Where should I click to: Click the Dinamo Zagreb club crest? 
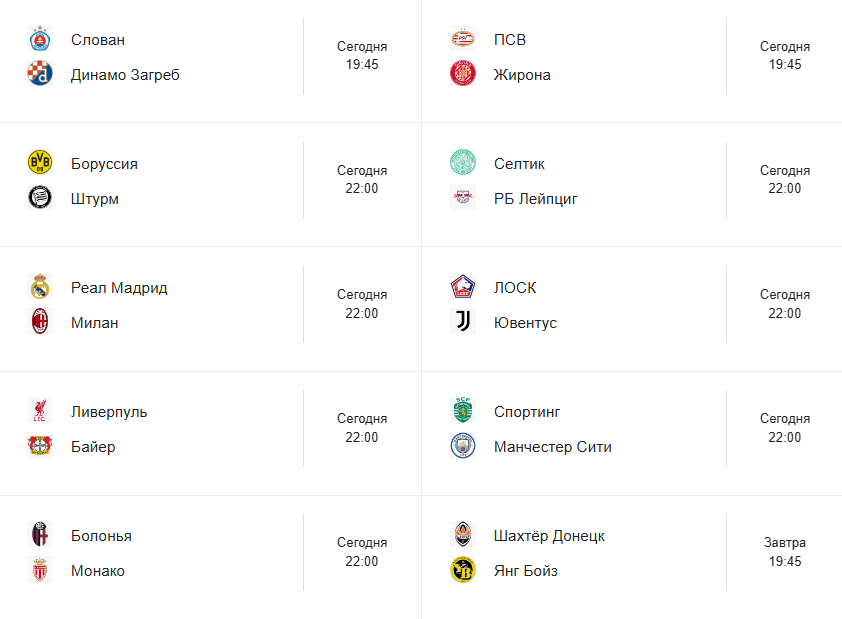click(39, 74)
